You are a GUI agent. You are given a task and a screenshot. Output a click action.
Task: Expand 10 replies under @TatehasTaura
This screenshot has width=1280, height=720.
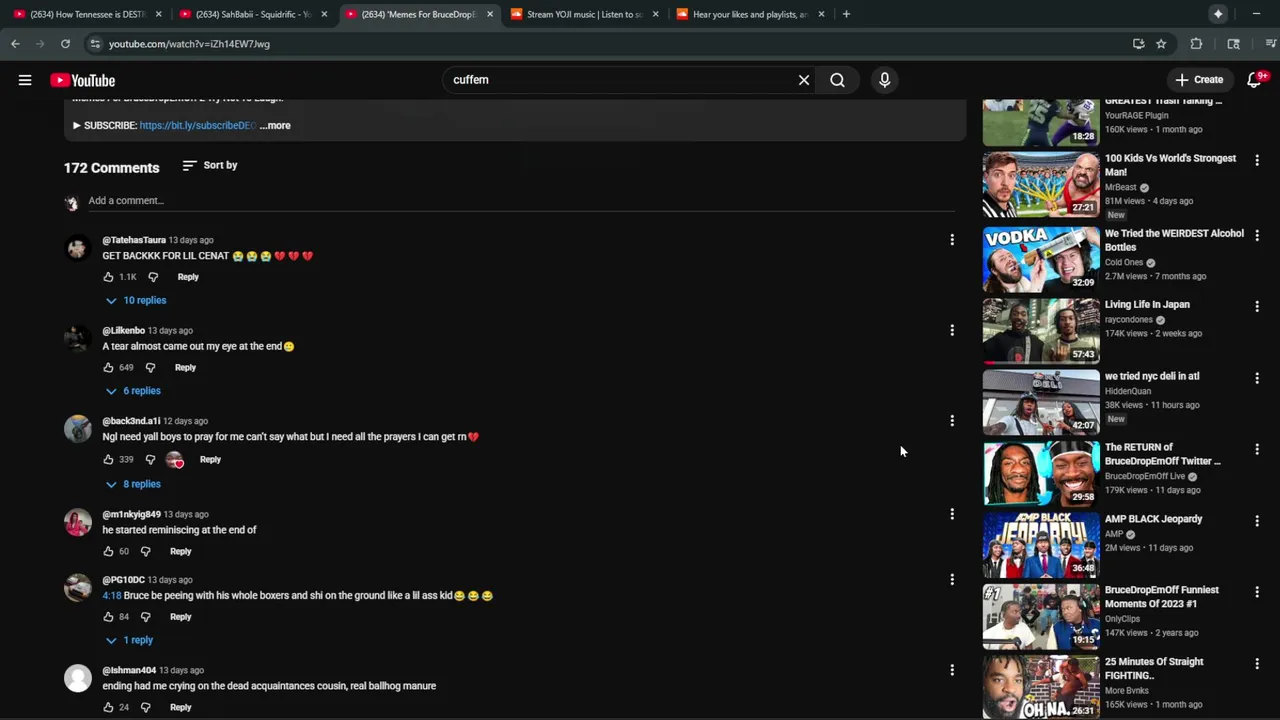tap(136, 300)
